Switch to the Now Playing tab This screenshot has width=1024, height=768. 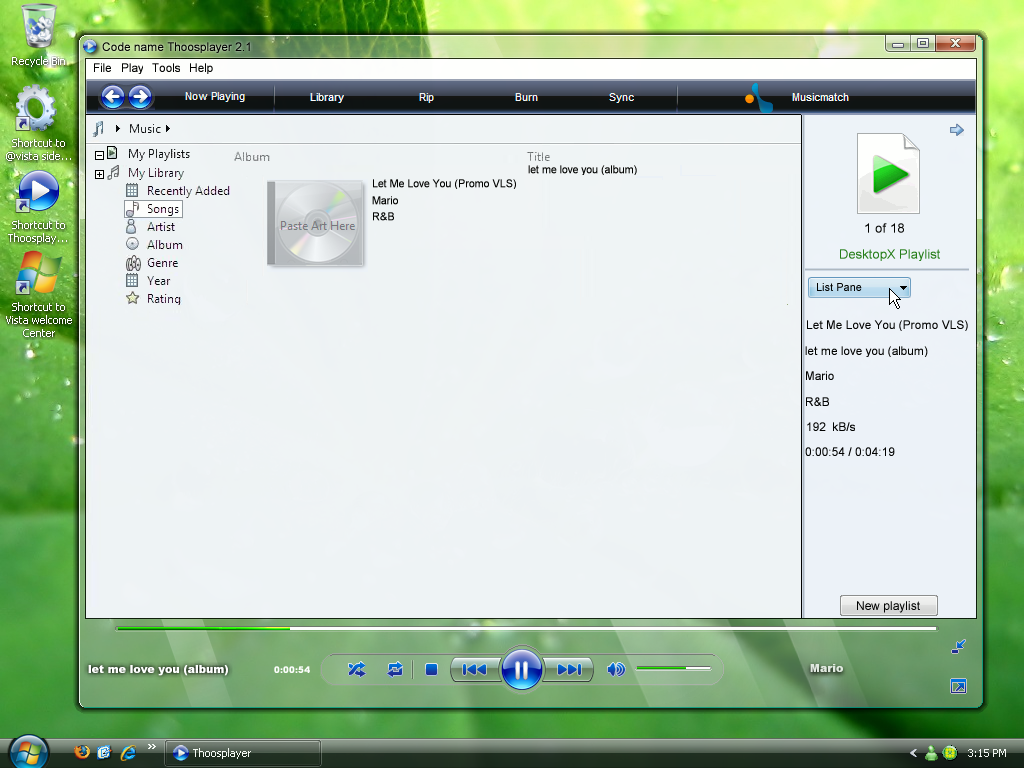[x=215, y=97]
